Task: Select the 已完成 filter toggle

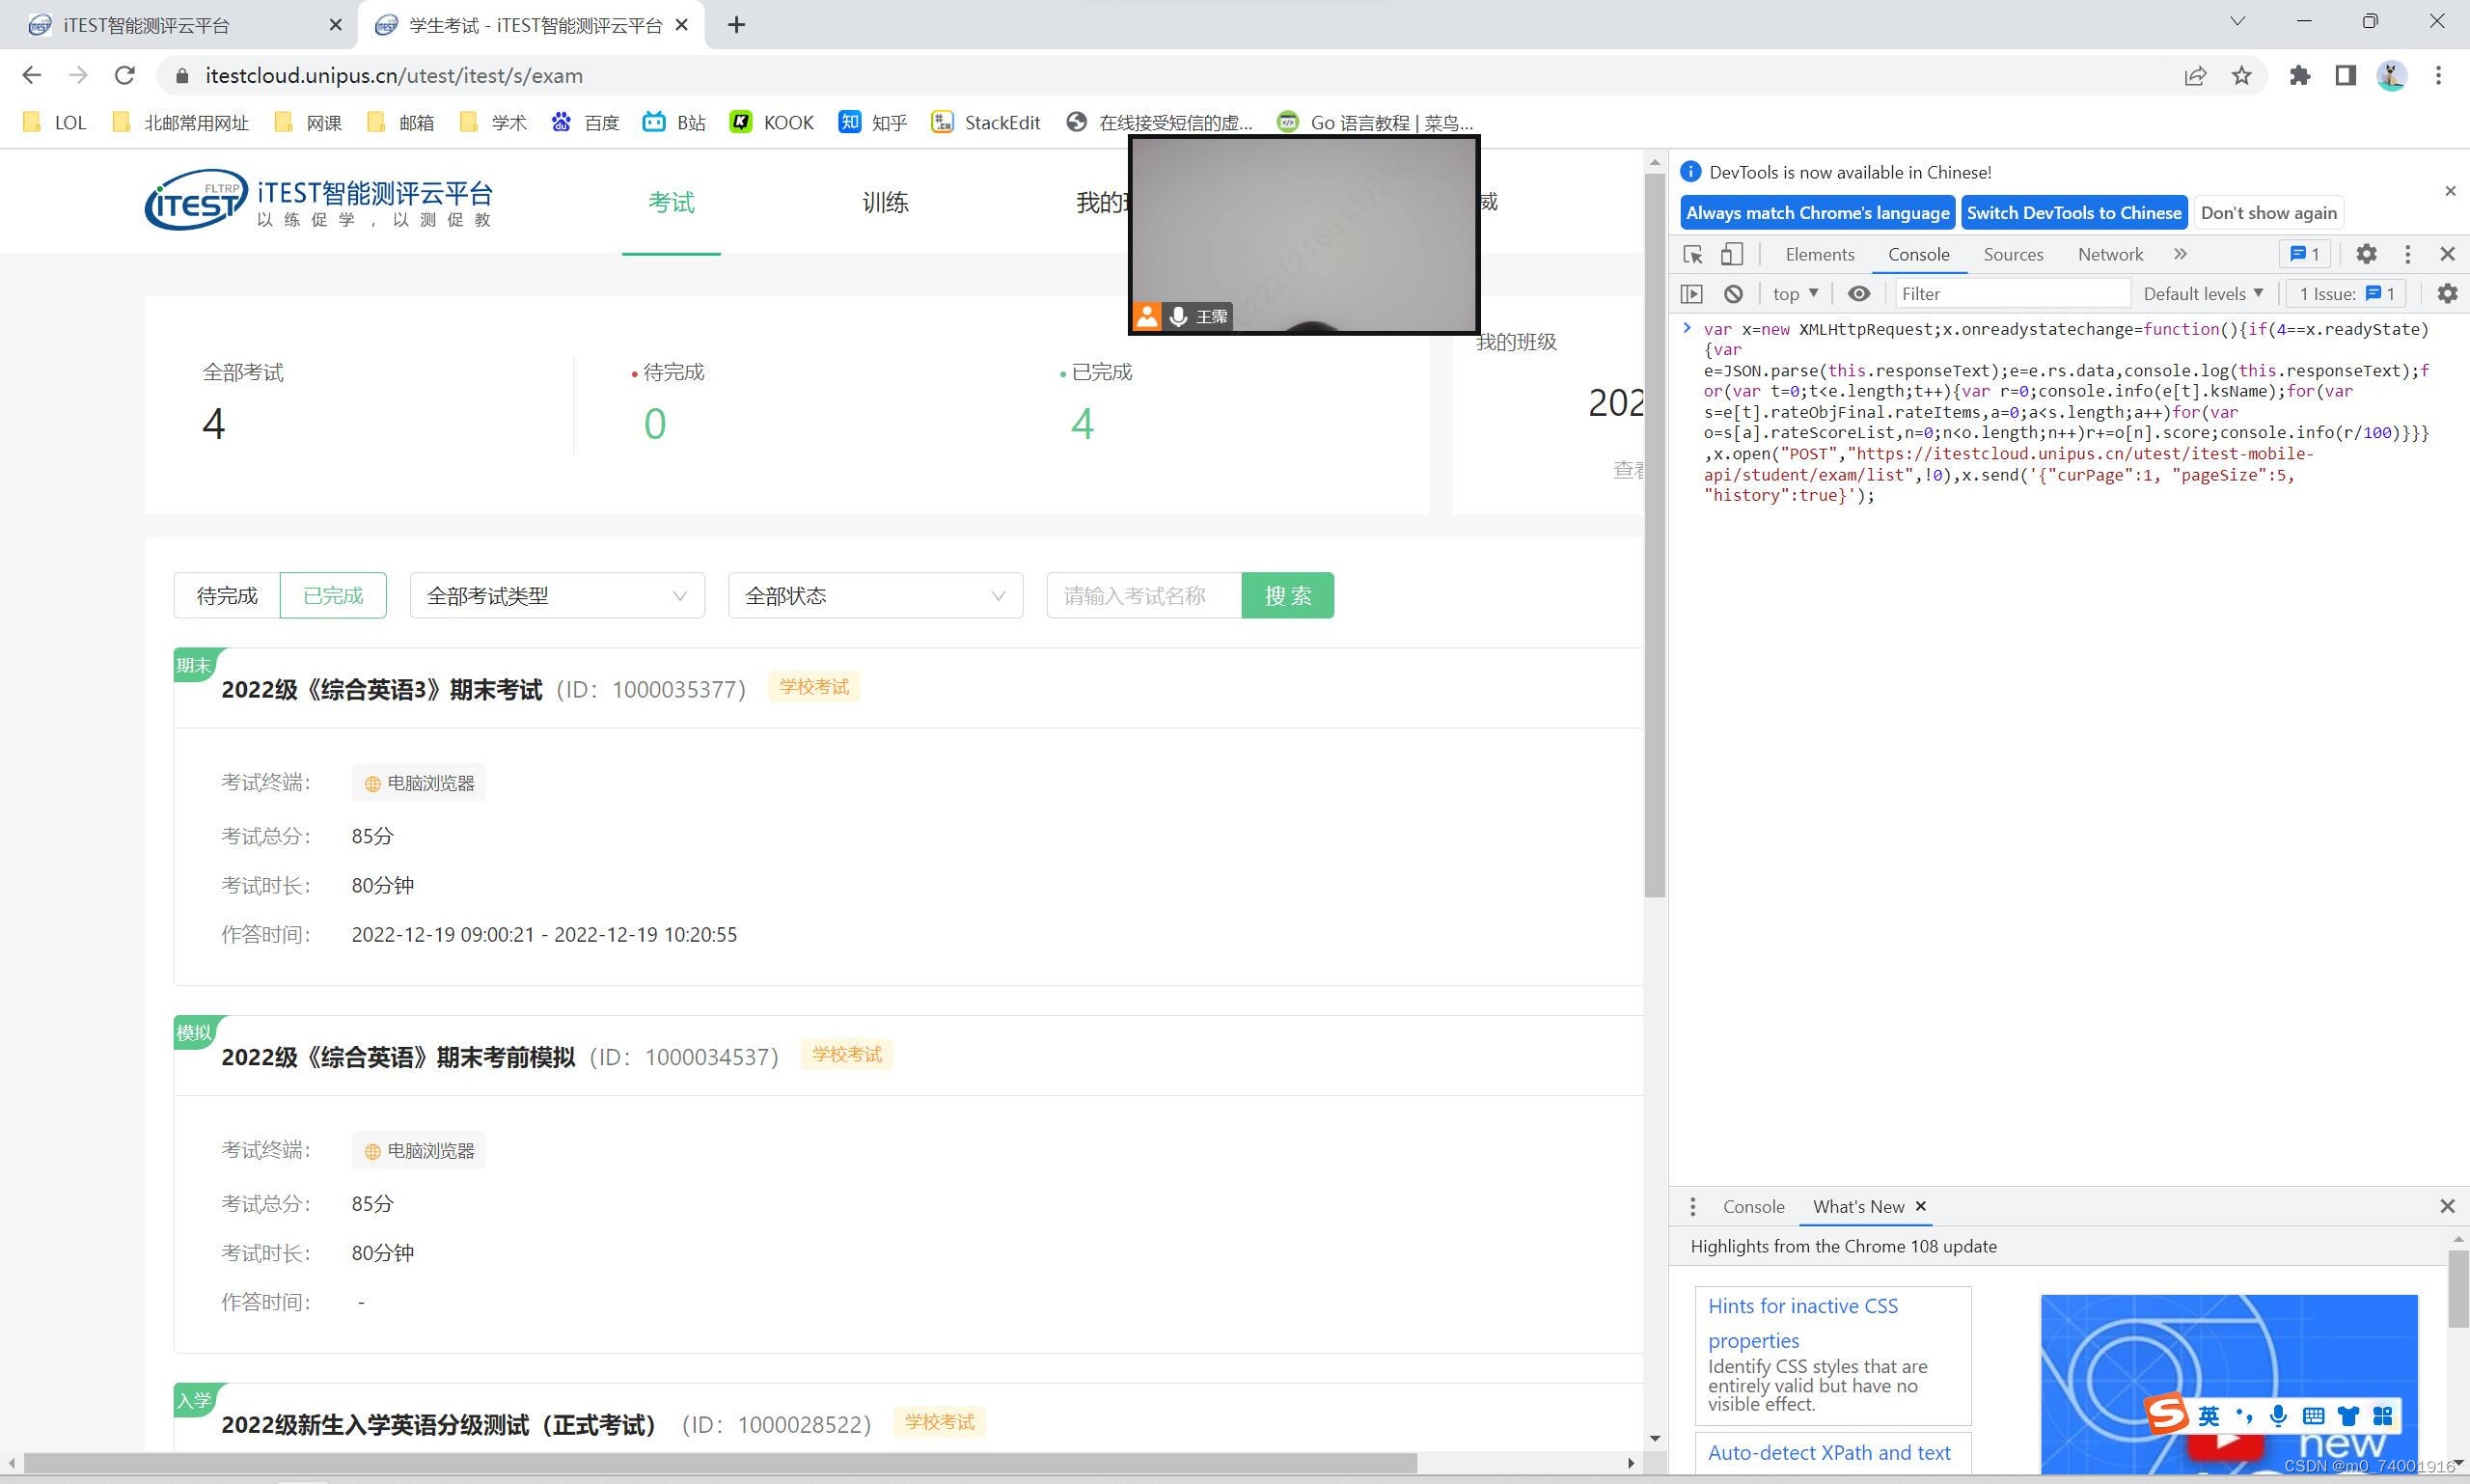Action: point(333,596)
